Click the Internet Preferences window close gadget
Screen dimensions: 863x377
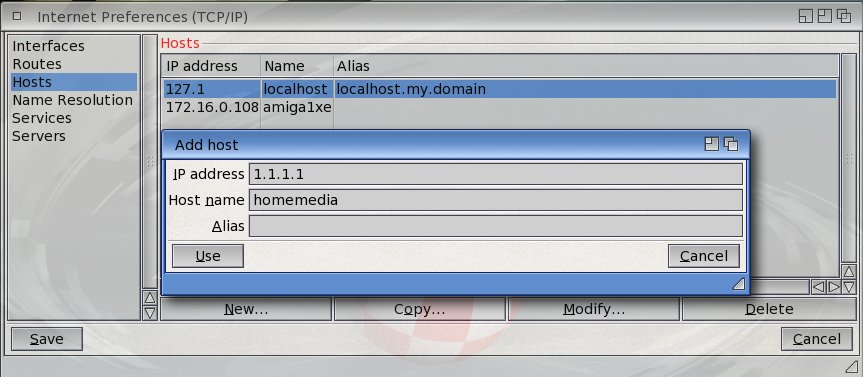[x=17, y=17]
